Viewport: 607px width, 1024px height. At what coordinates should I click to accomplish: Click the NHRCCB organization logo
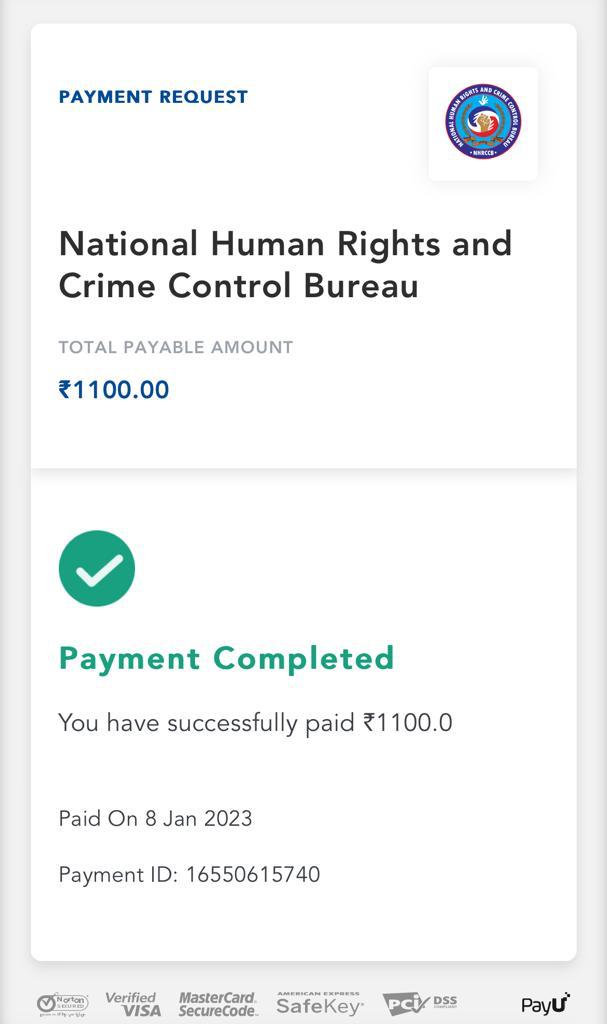tap(483, 123)
